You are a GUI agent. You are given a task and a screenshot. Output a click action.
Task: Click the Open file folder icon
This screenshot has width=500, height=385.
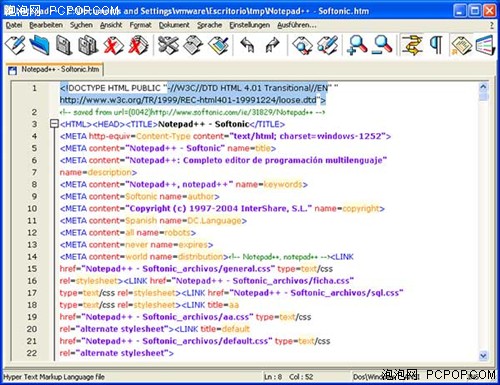click(x=40, y=45)
